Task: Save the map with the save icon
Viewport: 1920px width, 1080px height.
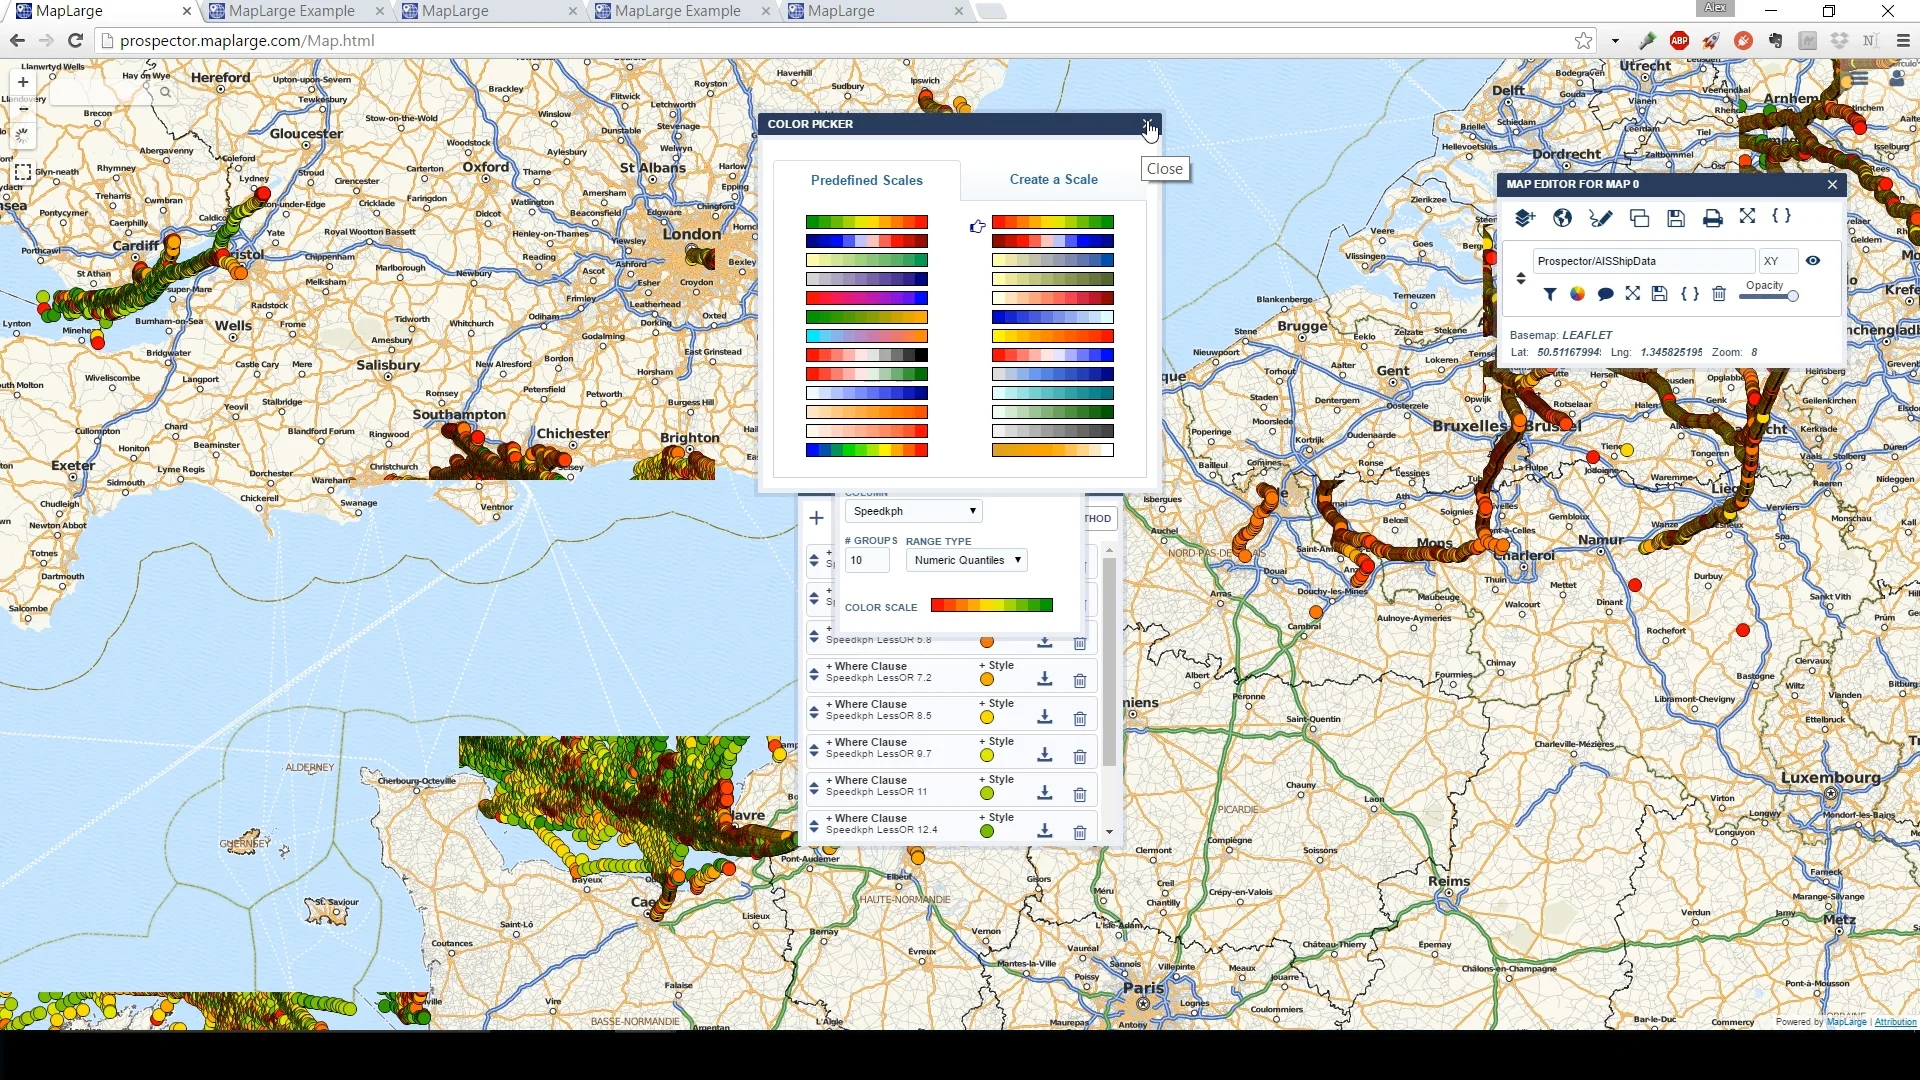Action: pyautogui.click(x=1676, y=217)
